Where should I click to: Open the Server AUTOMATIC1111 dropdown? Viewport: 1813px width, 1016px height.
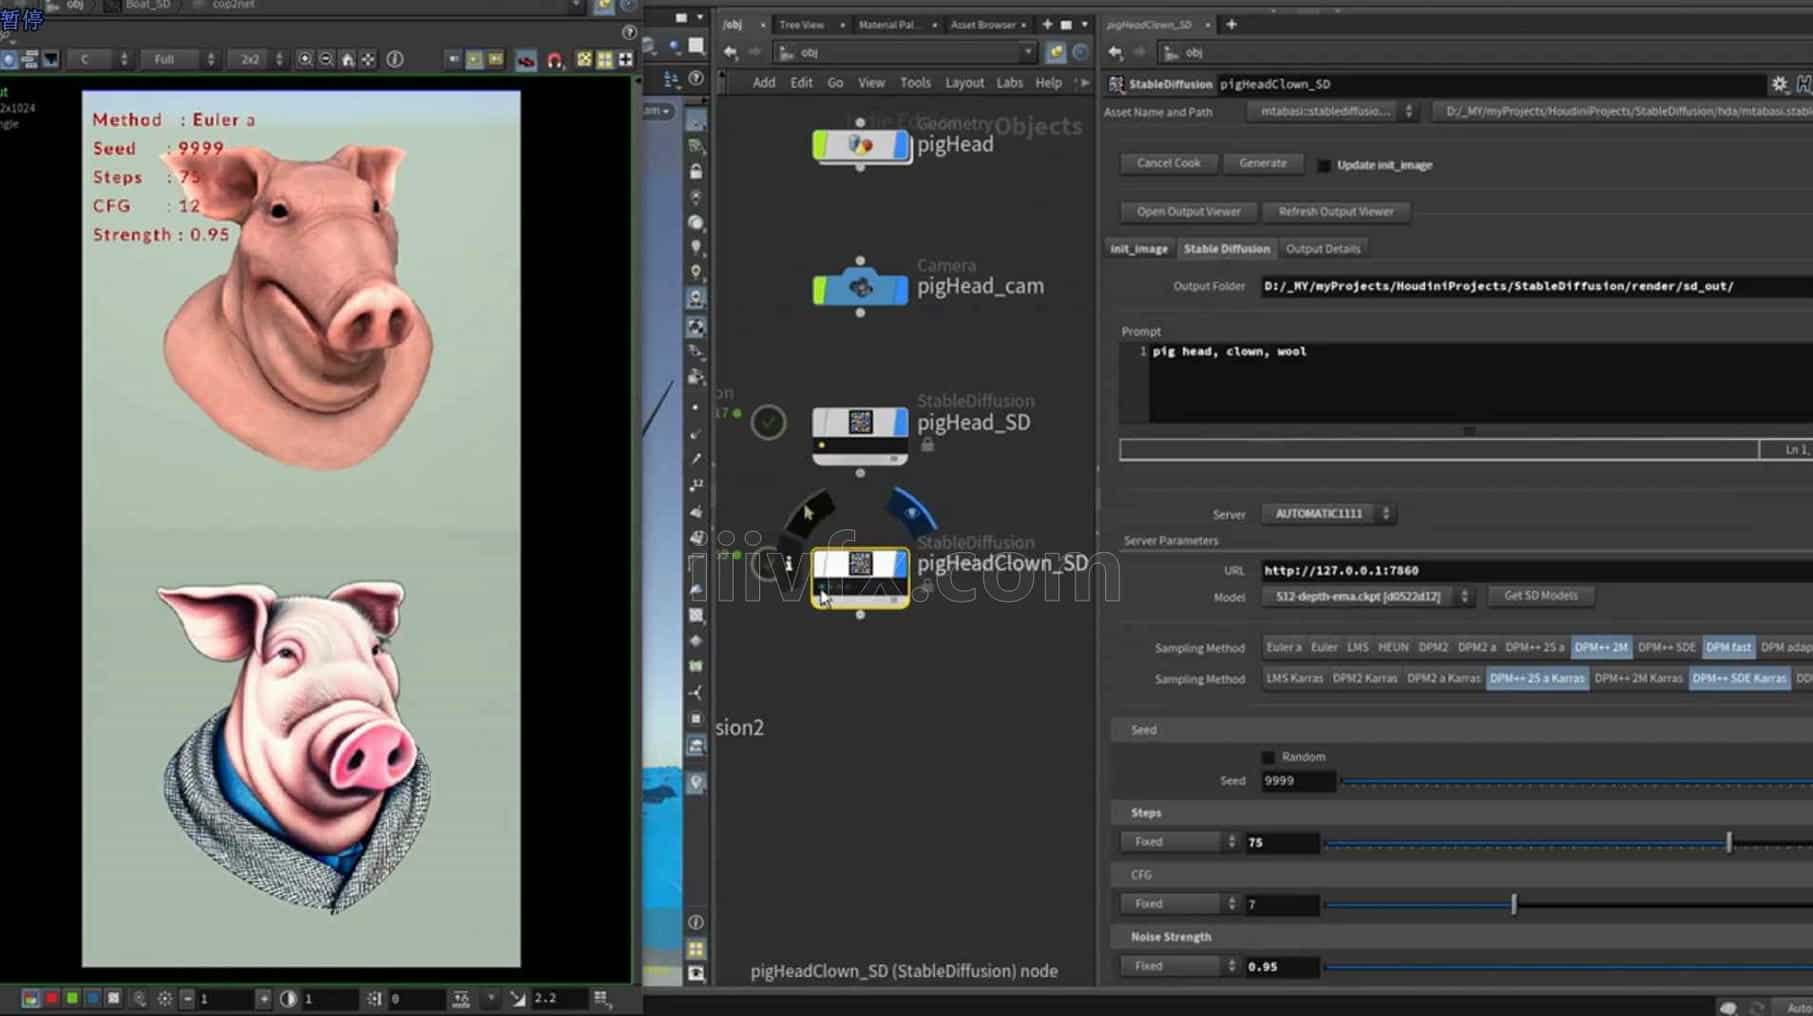pyautogui.click(x=1327, y=514)
